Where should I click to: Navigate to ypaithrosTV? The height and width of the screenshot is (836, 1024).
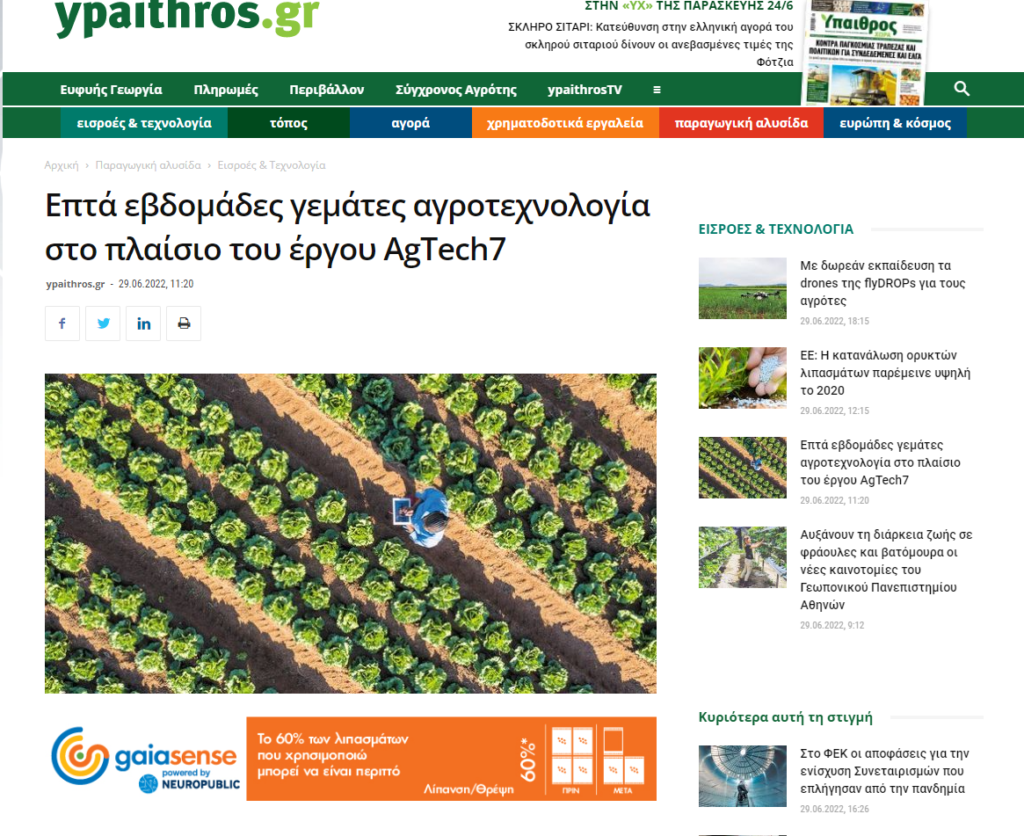[584, 89]
